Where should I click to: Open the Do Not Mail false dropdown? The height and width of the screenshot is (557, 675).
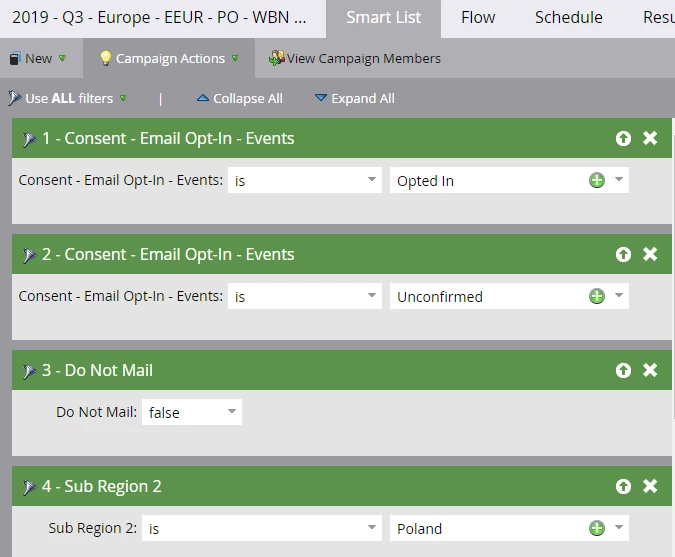pyautogui.click(x=192, y=412)
